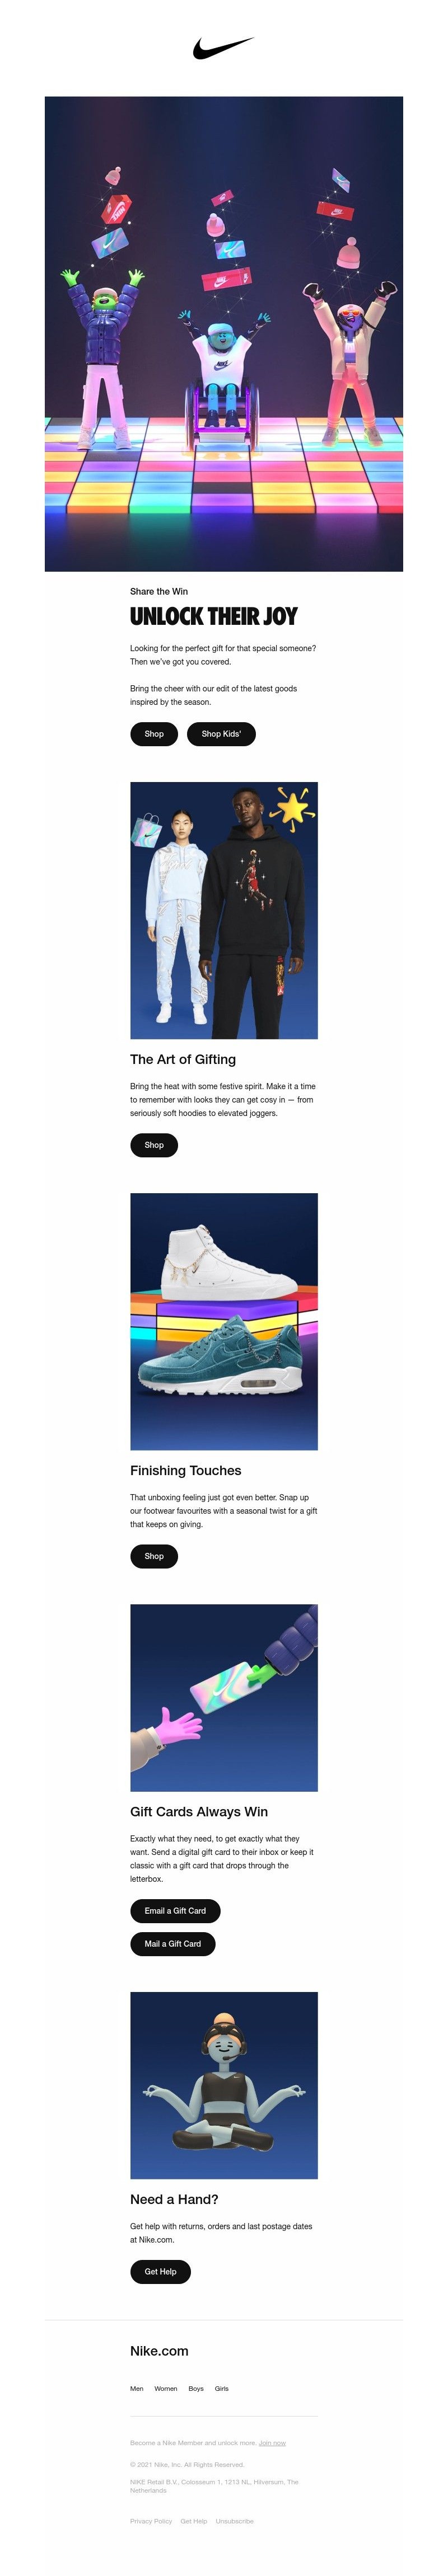Select Women in footer navigation
Screen dimensions: 448x2576
pyautogui.click(x=166, y=2388)
